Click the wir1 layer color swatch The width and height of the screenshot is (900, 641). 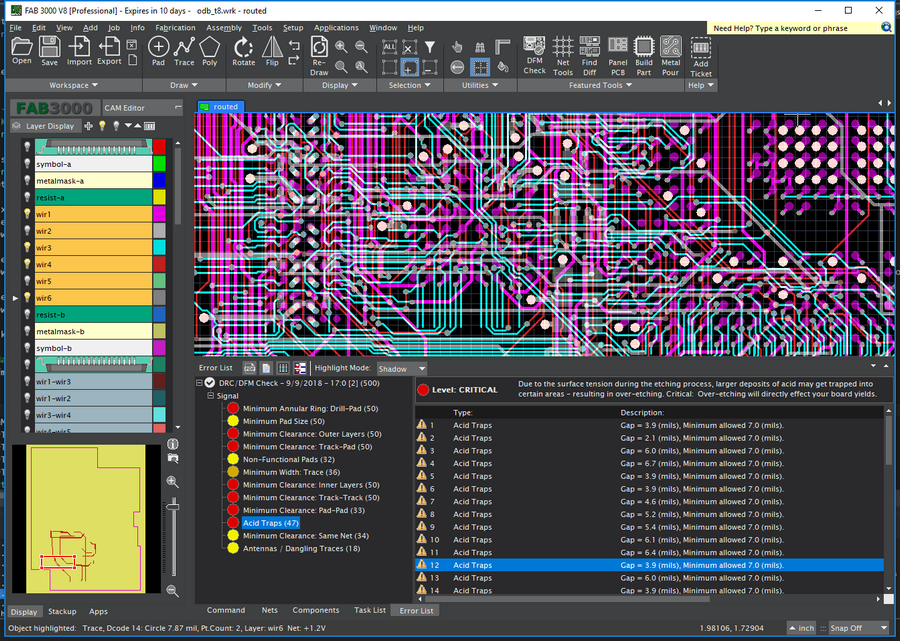pyautogui.click(x=159, y=214)
